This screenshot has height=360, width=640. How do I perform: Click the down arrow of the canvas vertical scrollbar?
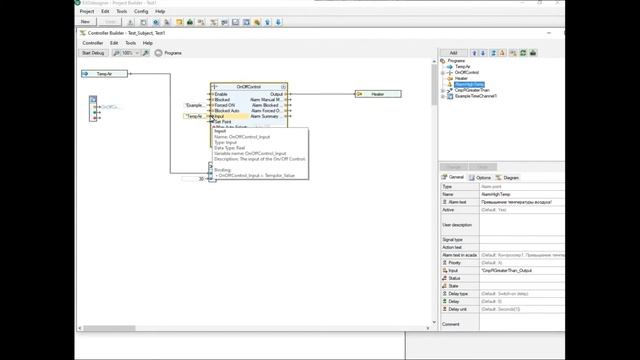click(x=434, y=322)
